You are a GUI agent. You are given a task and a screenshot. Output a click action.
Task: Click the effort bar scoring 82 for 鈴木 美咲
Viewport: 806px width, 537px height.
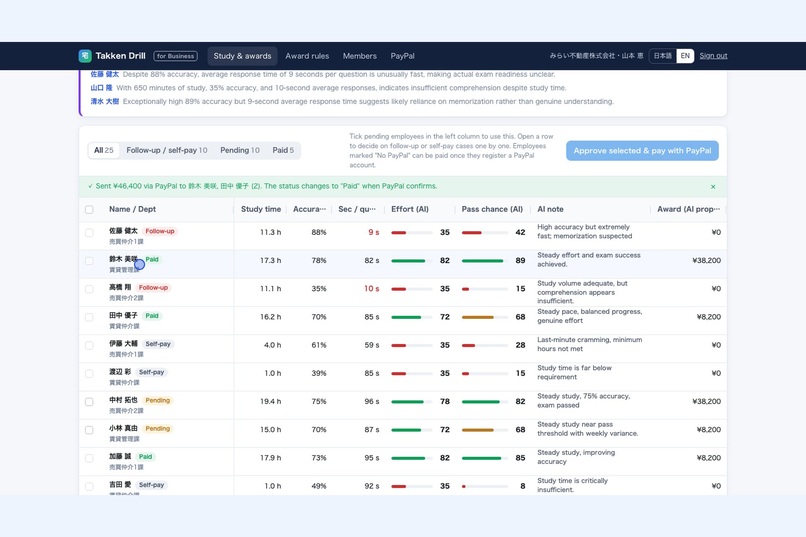point(411,261)
